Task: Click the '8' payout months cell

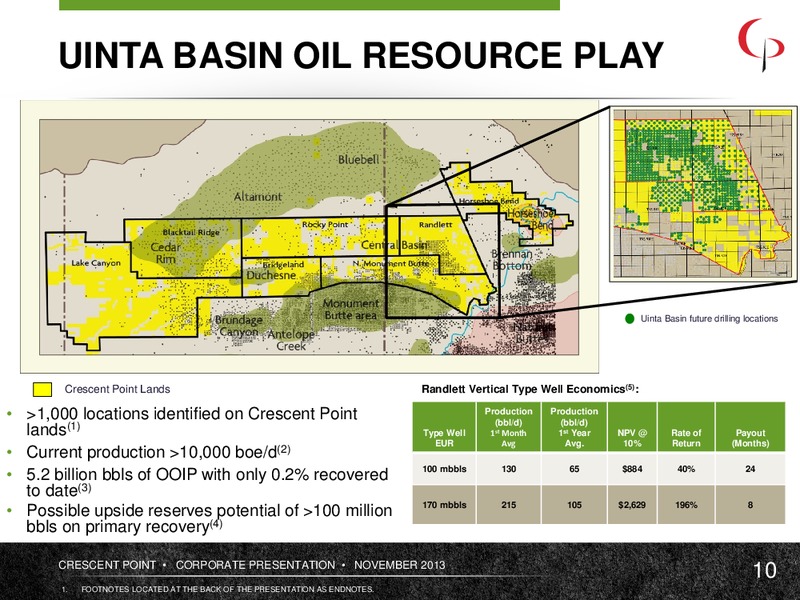Action: [750, 505]
